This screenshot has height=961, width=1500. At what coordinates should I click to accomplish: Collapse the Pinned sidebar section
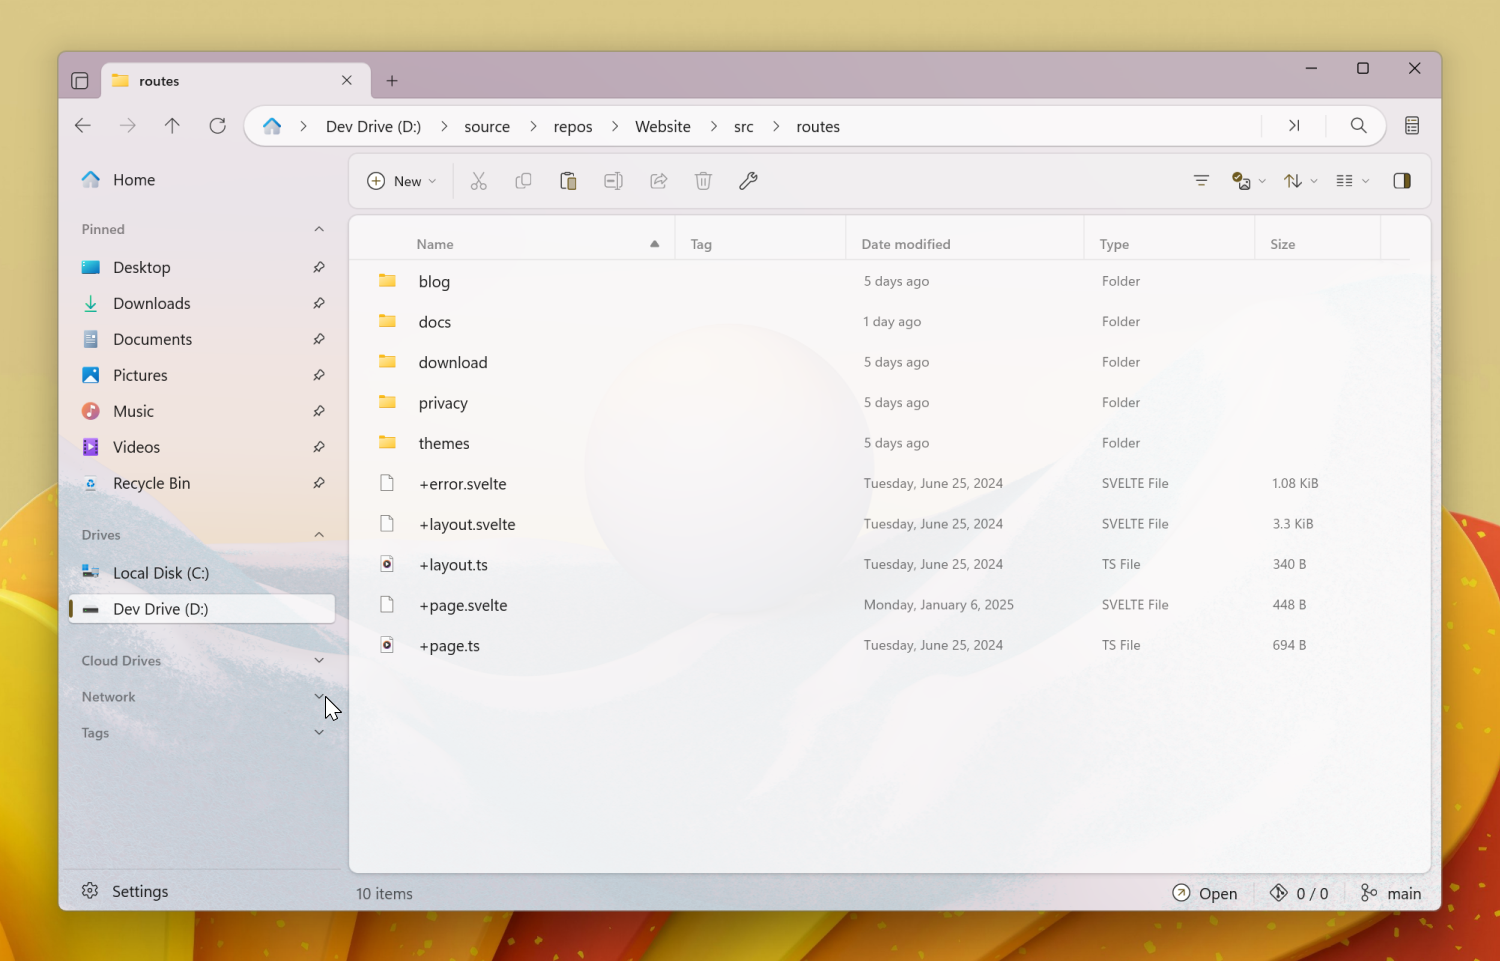point(319,229)
